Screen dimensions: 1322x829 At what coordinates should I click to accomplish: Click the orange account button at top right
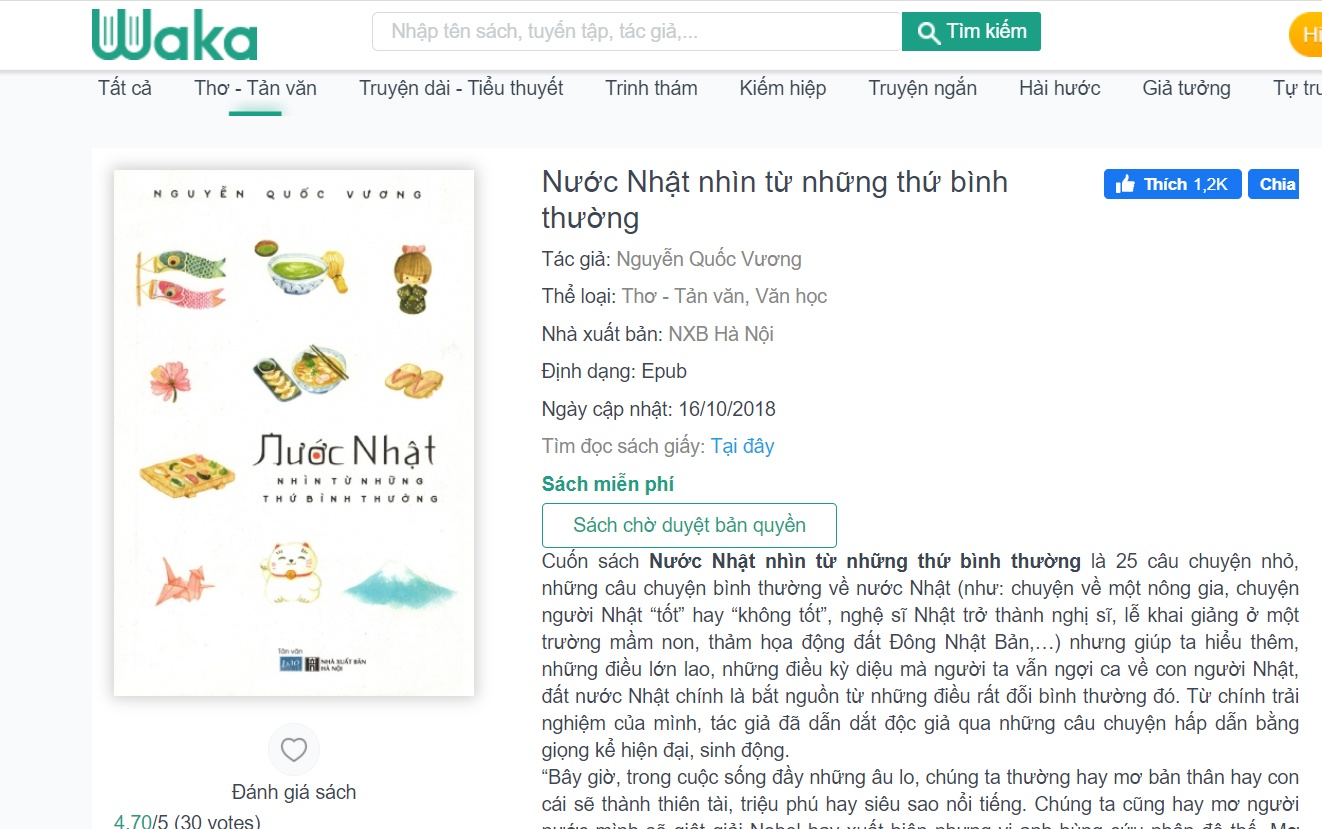pos(1306,35)
